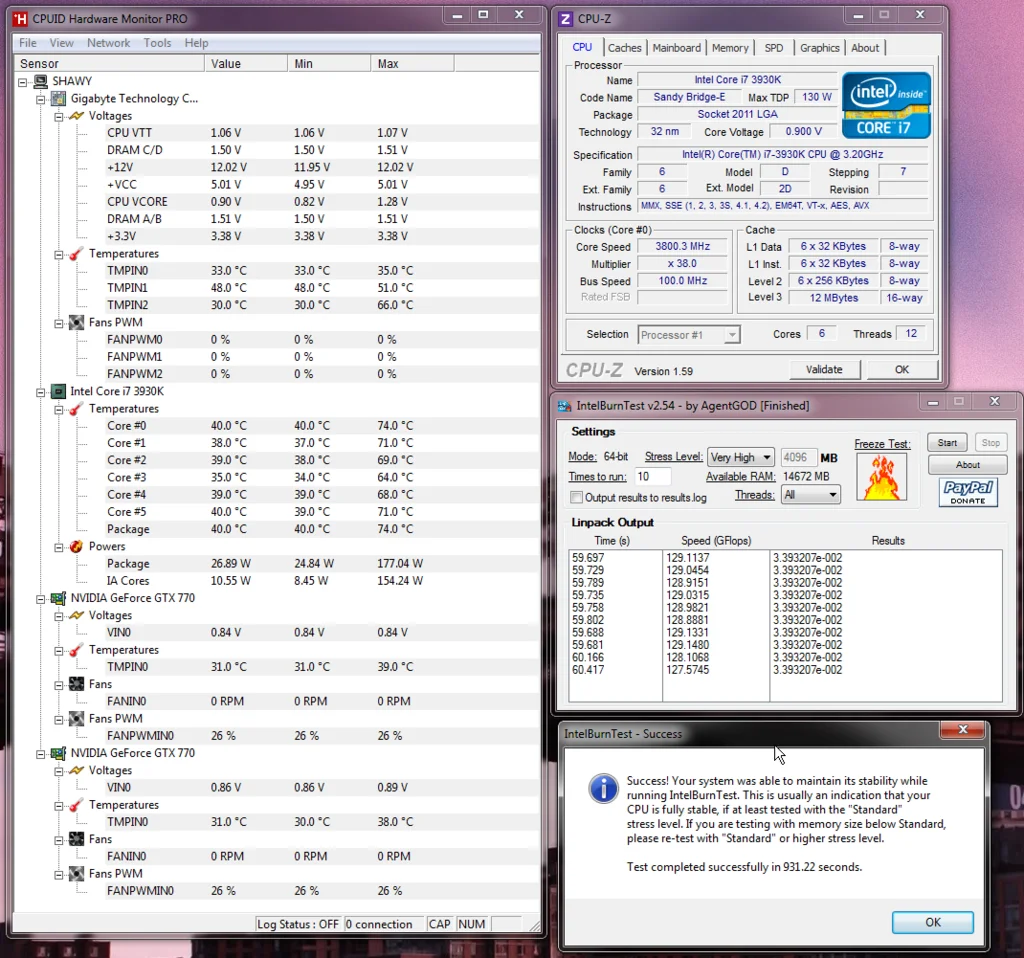Viewport: 1024px width, 958px height.
Task: Click the Times to run input field
Action: (652, 477)
